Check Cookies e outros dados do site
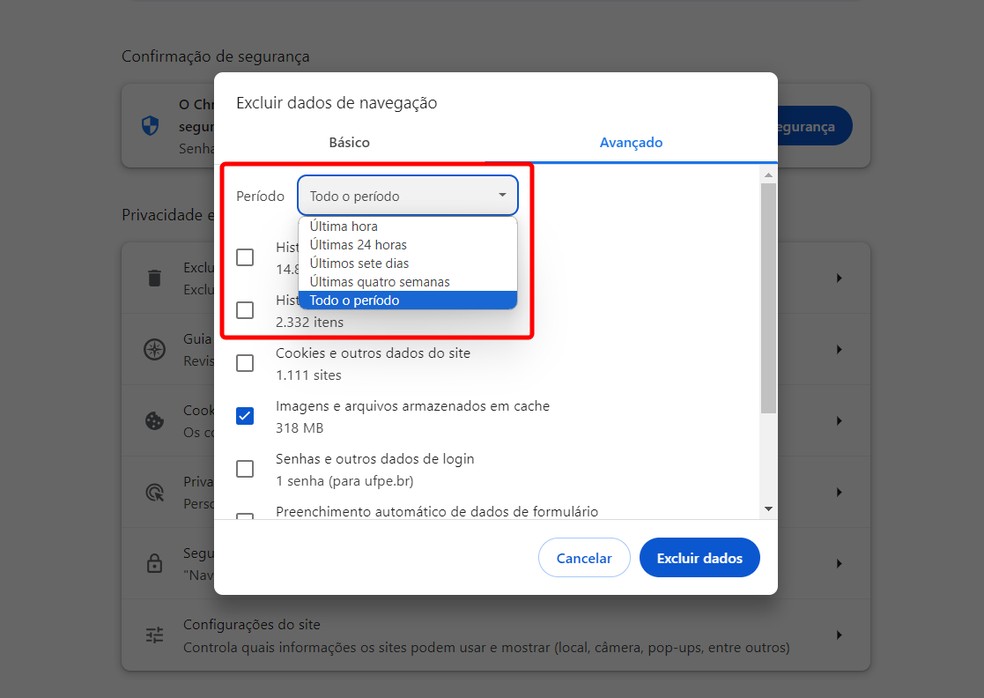984x698 pixels. coord(244,363)
